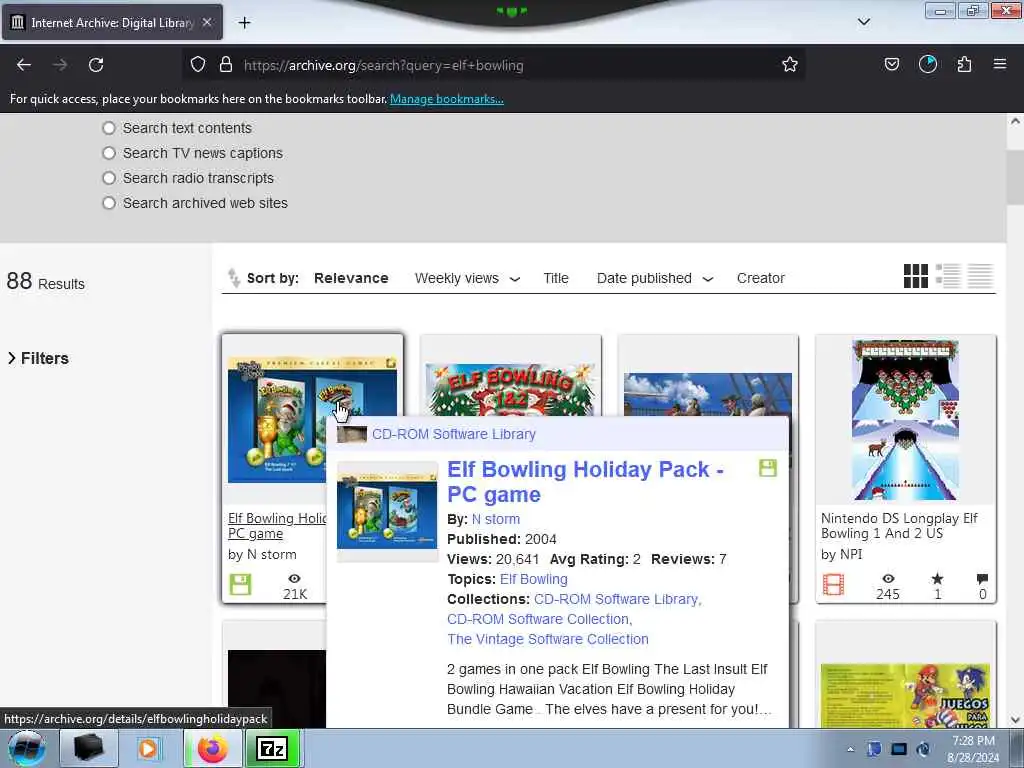Image resolution: width=1024 pixels, height=768 pixels.
Task: Open the list all tabs chevron
Action: pyautogui.click(x=863, y=22)
